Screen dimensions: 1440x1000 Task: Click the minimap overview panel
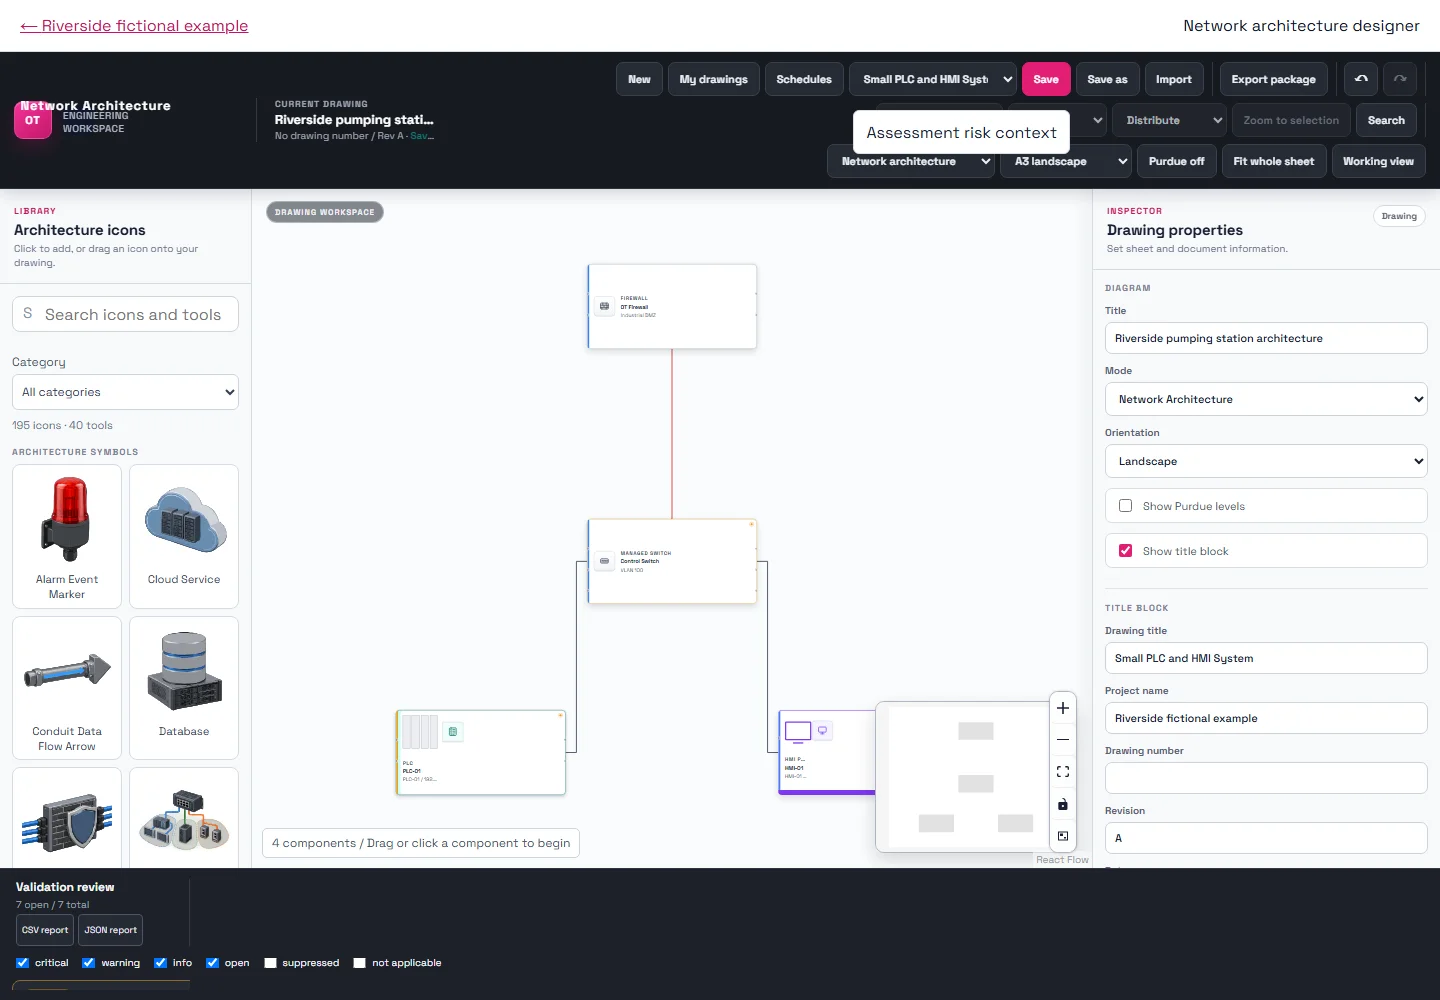962,777
